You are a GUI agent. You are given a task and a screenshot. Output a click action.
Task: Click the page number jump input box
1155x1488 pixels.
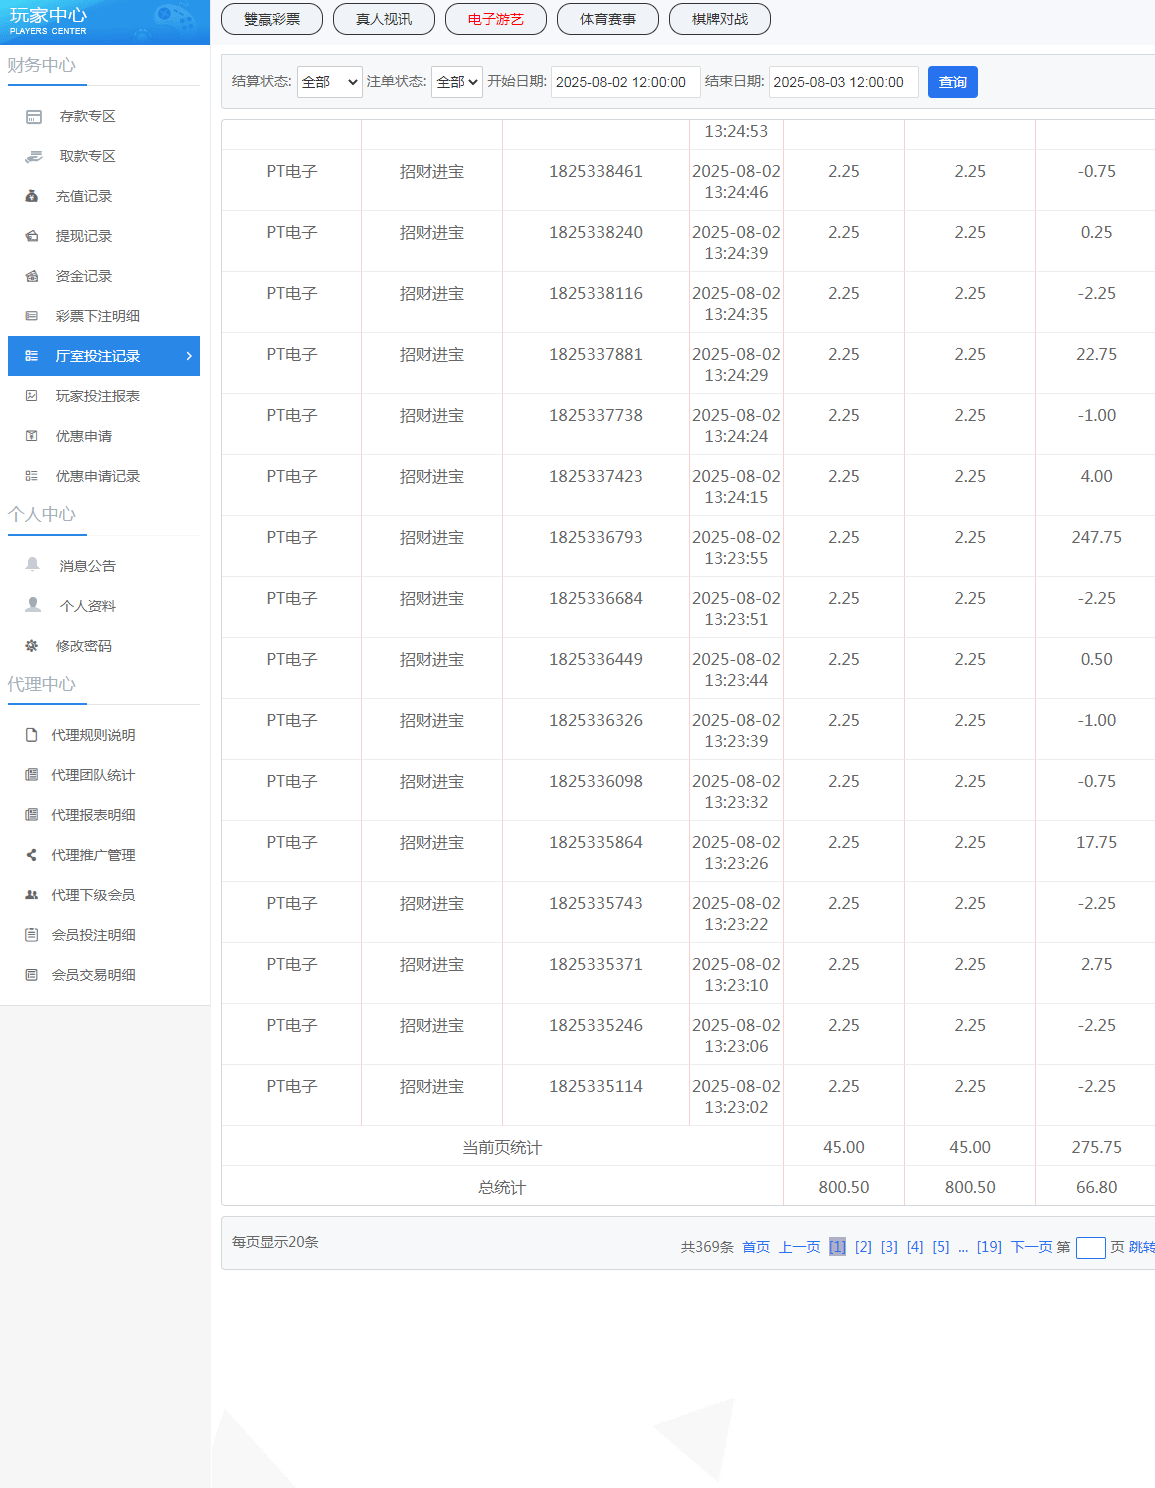1090,1248
